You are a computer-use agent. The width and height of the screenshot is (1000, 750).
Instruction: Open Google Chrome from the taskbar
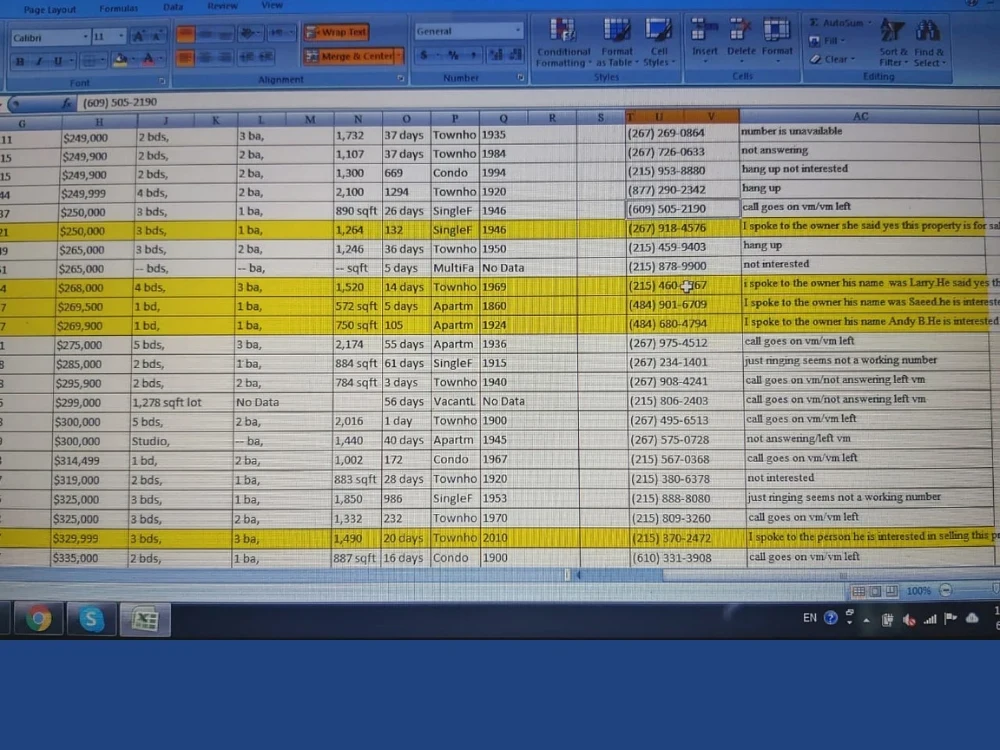point(38,619)
